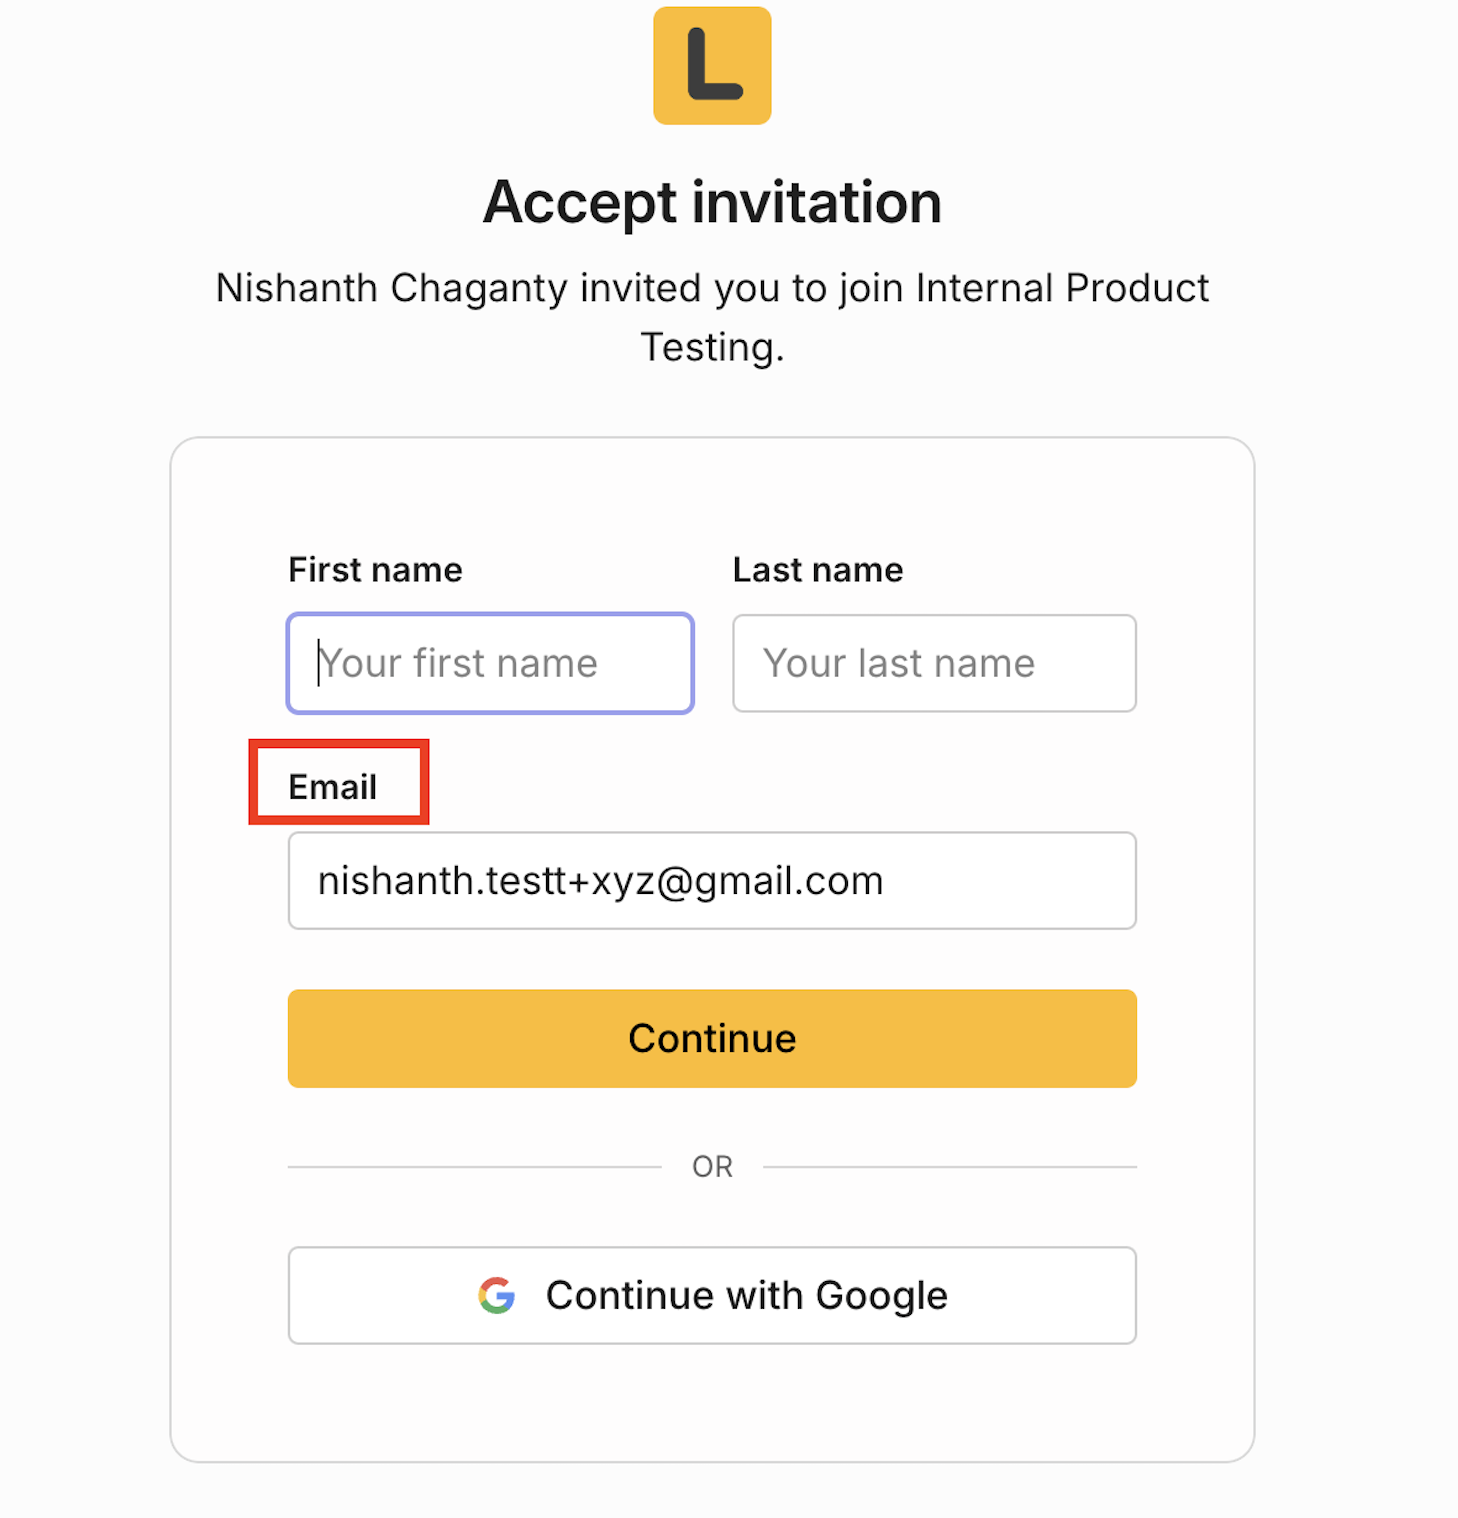Click the Google G logo icon
The image size is (1458, 1518).
pos(497,1295)
